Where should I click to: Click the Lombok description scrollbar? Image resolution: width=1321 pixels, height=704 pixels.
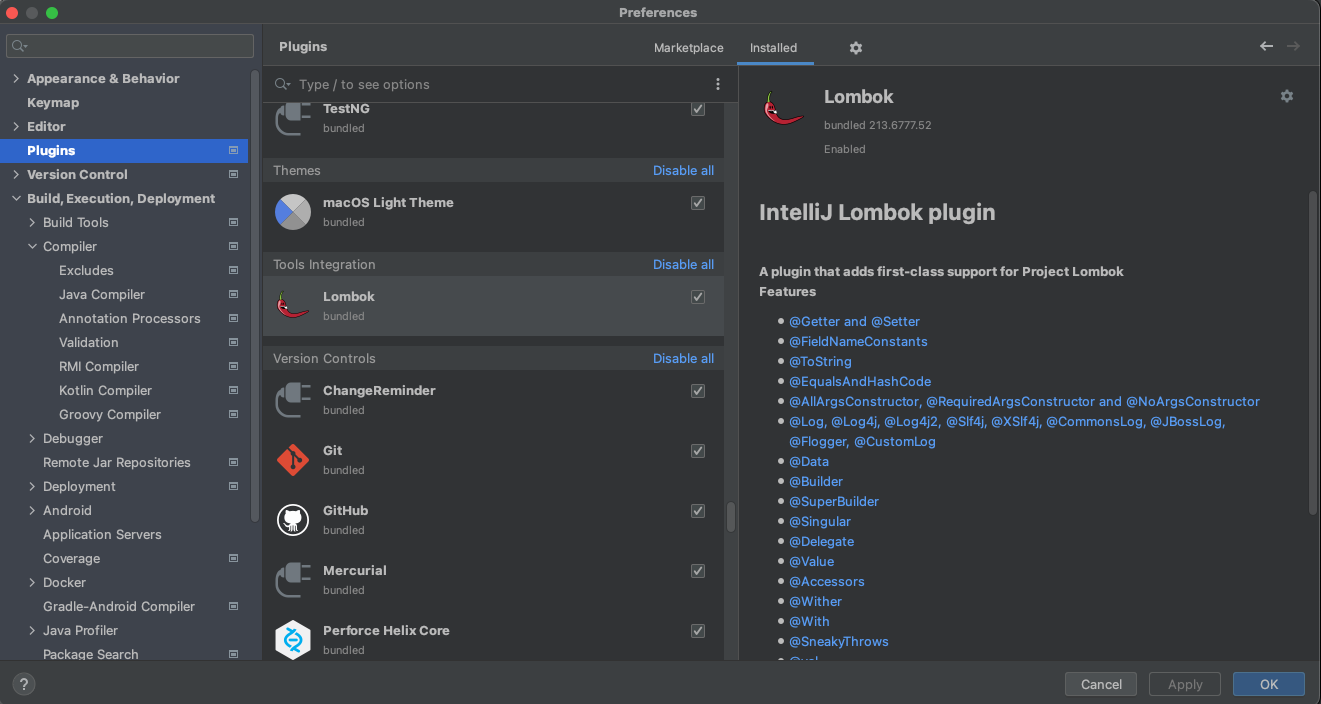click(1313, 353)
